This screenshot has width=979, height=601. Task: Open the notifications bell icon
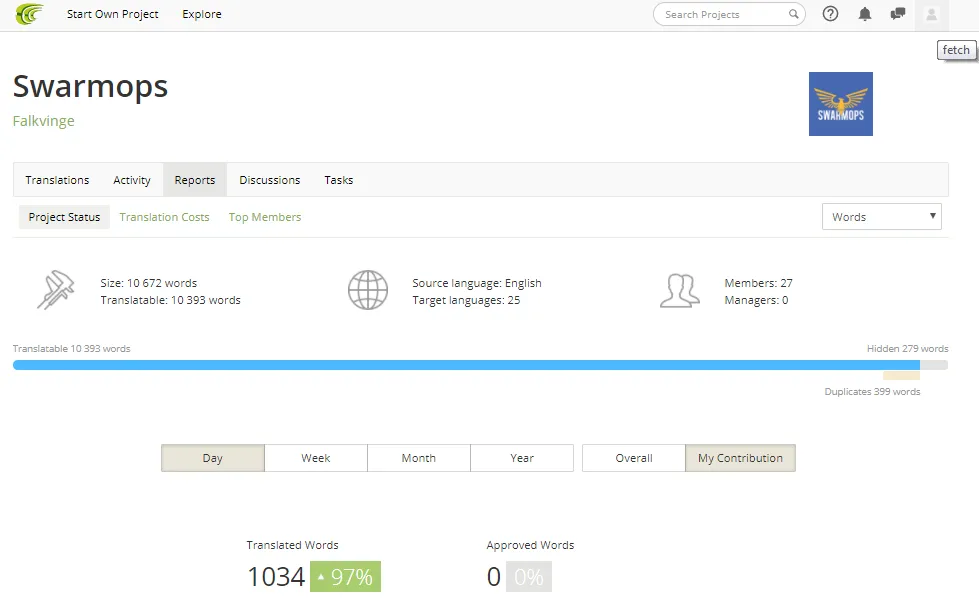point(864,14)
